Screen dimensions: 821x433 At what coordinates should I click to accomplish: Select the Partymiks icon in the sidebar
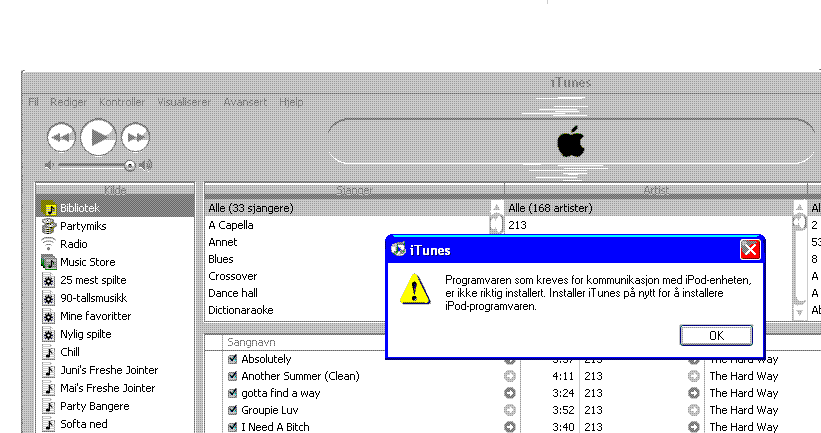[x=49, y=226]
